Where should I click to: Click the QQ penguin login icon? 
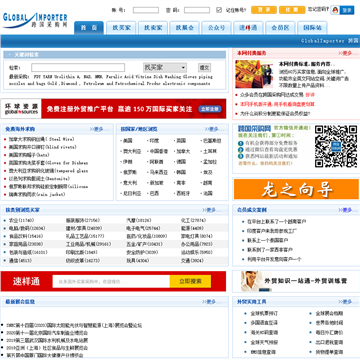point(335,10)
